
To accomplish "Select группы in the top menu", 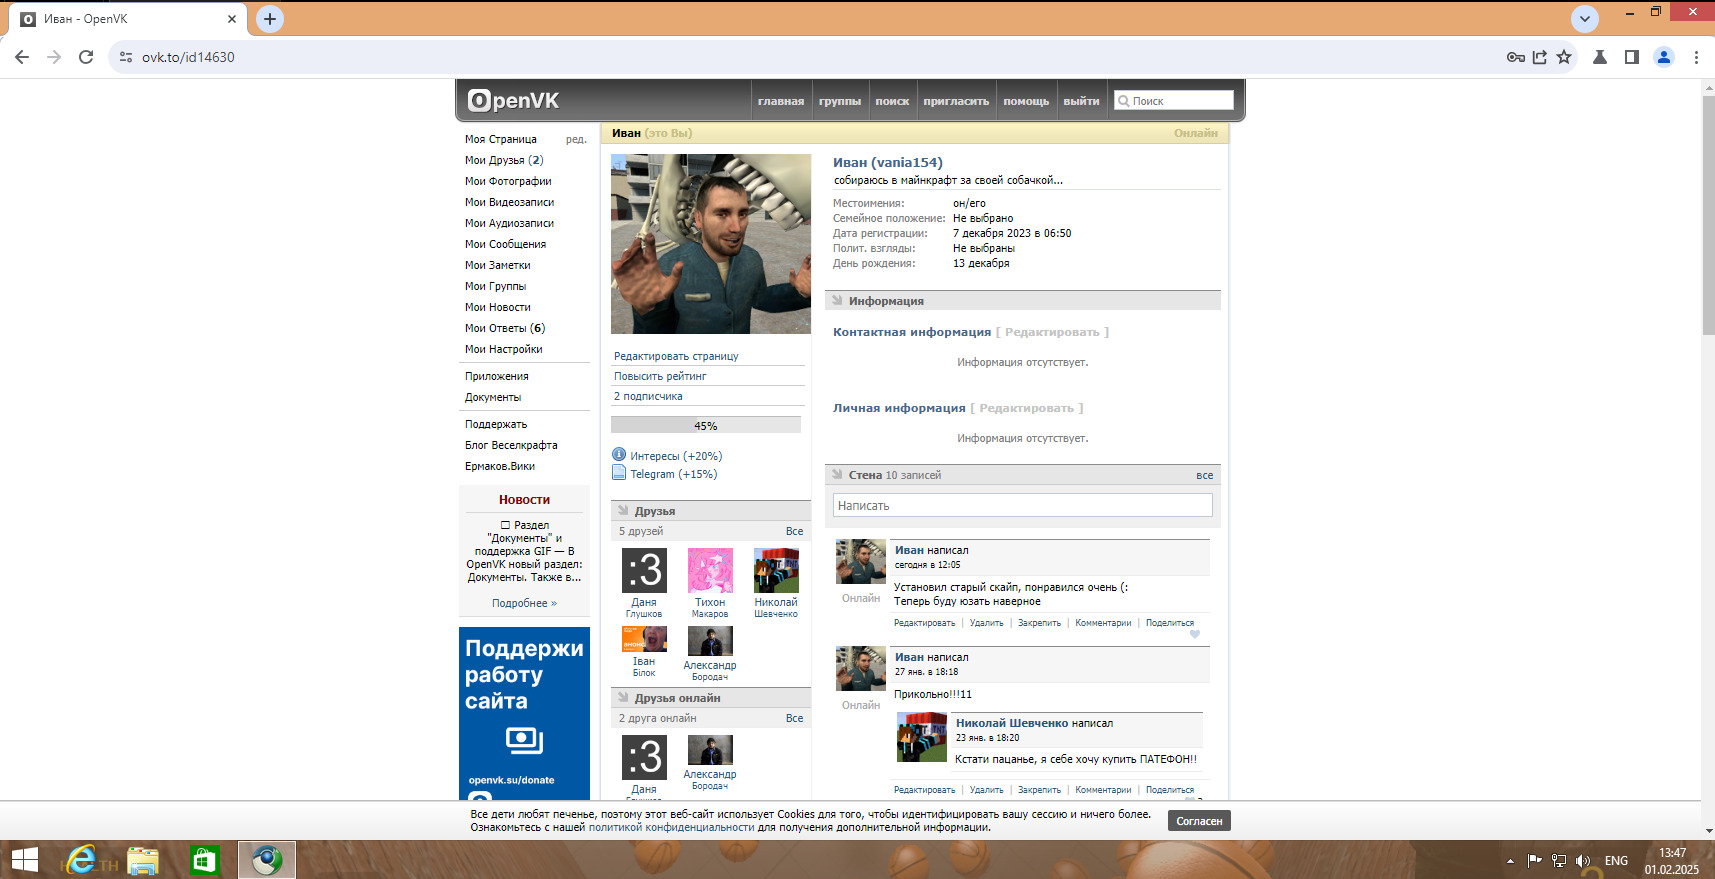I will [x=840, y=101].
